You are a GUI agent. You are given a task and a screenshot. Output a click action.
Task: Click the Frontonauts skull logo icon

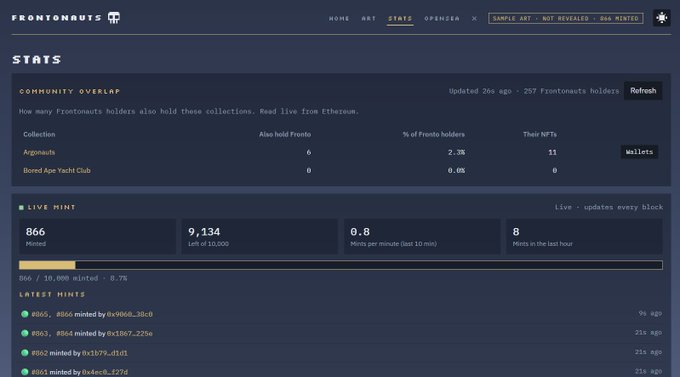[114, 18]
